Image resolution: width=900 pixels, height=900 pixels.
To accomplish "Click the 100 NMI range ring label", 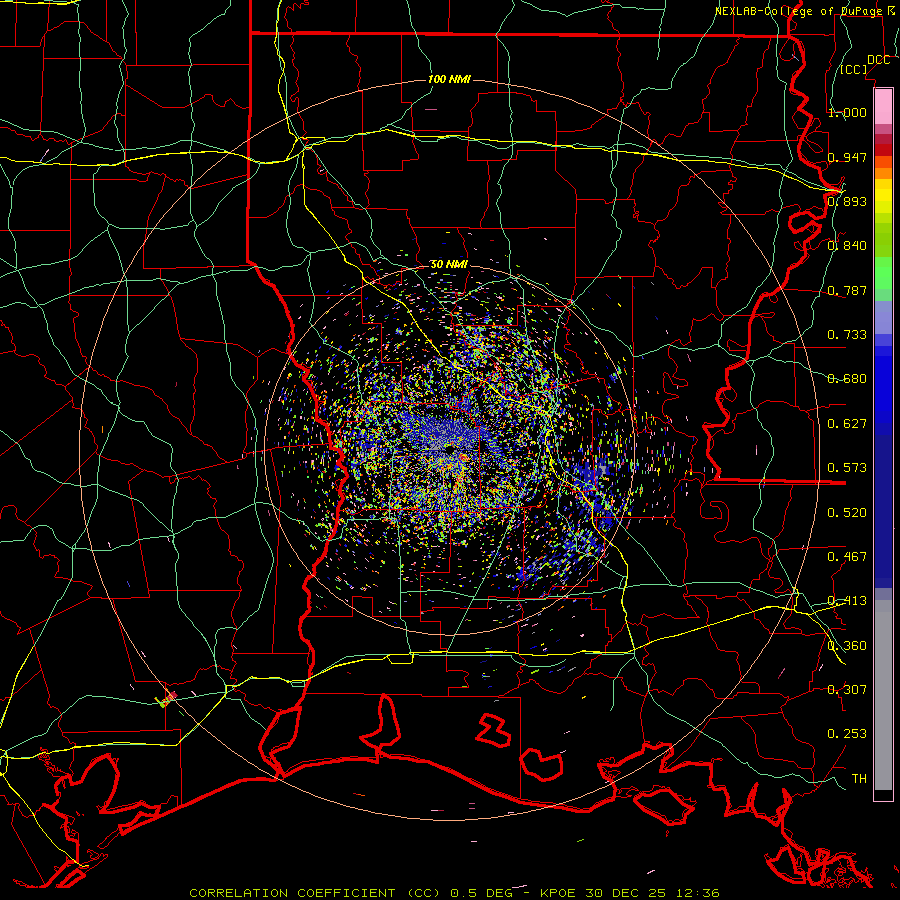I will pos(449,79).
